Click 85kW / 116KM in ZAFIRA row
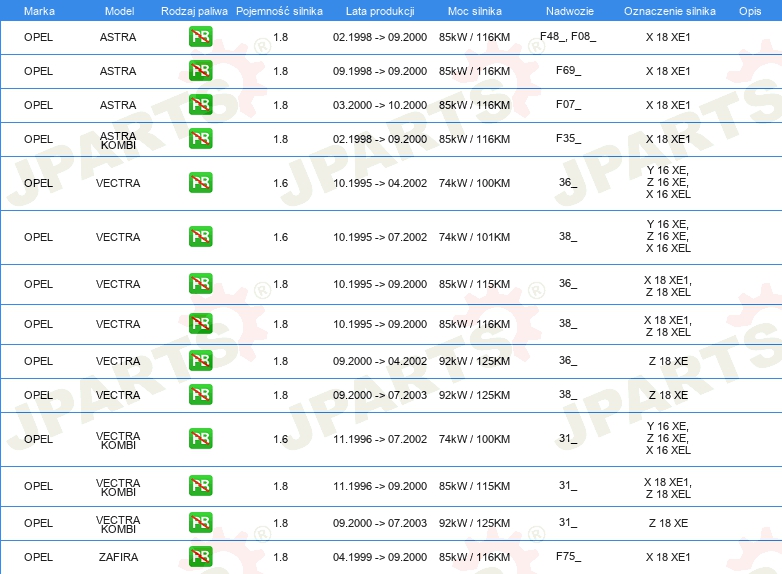Image resolution: width=782 pixels, height=574 pixels. click(474, 557)
